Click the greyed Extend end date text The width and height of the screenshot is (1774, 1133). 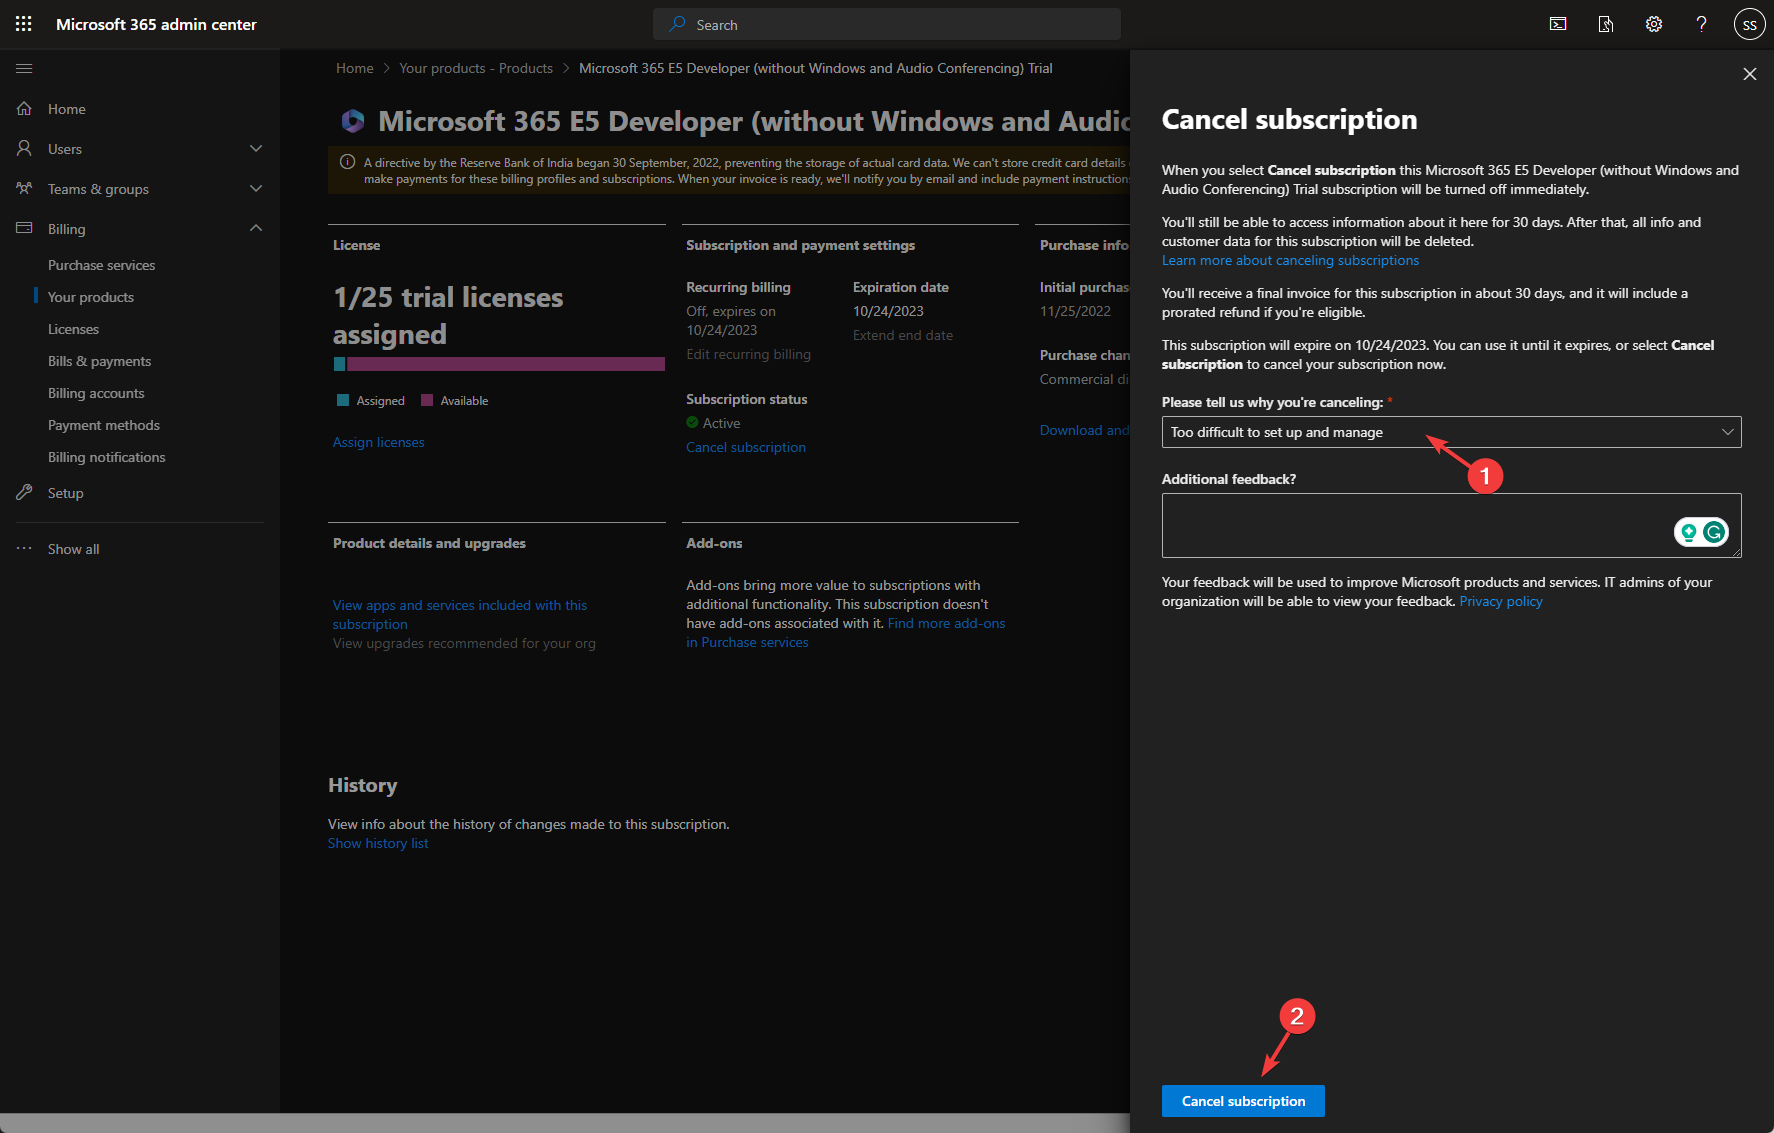pyautogui.click(x=903, y=335)
